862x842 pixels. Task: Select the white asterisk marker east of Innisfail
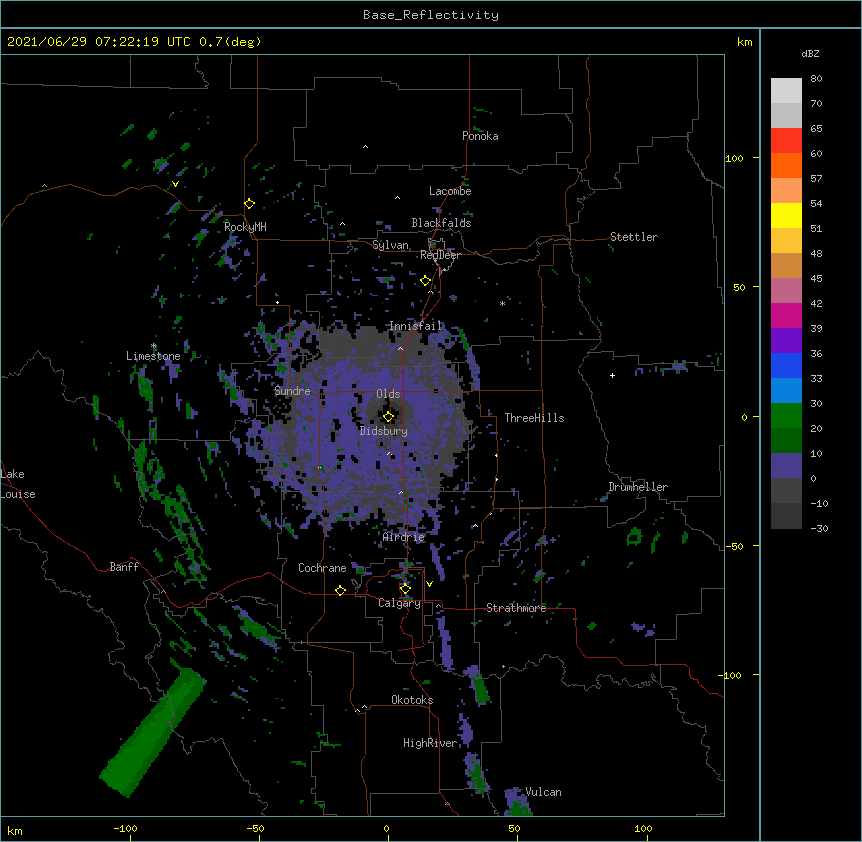502,303
